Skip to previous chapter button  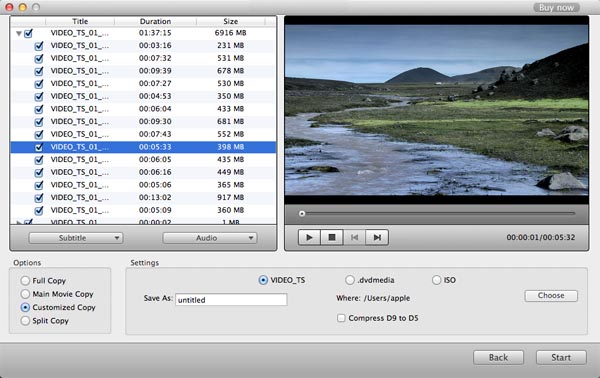coord(354,238)
